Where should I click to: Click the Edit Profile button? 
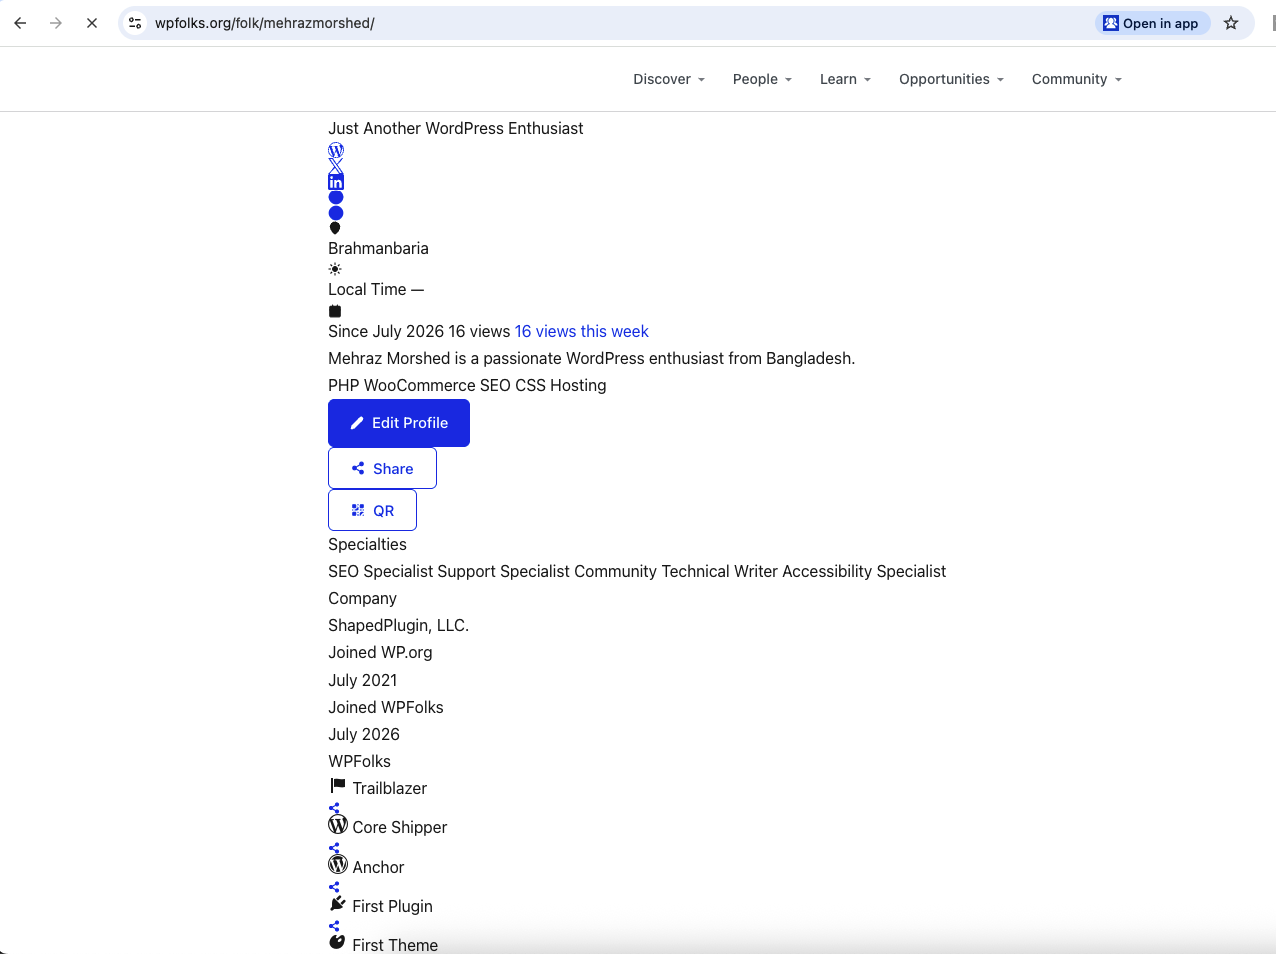[399, 423]
